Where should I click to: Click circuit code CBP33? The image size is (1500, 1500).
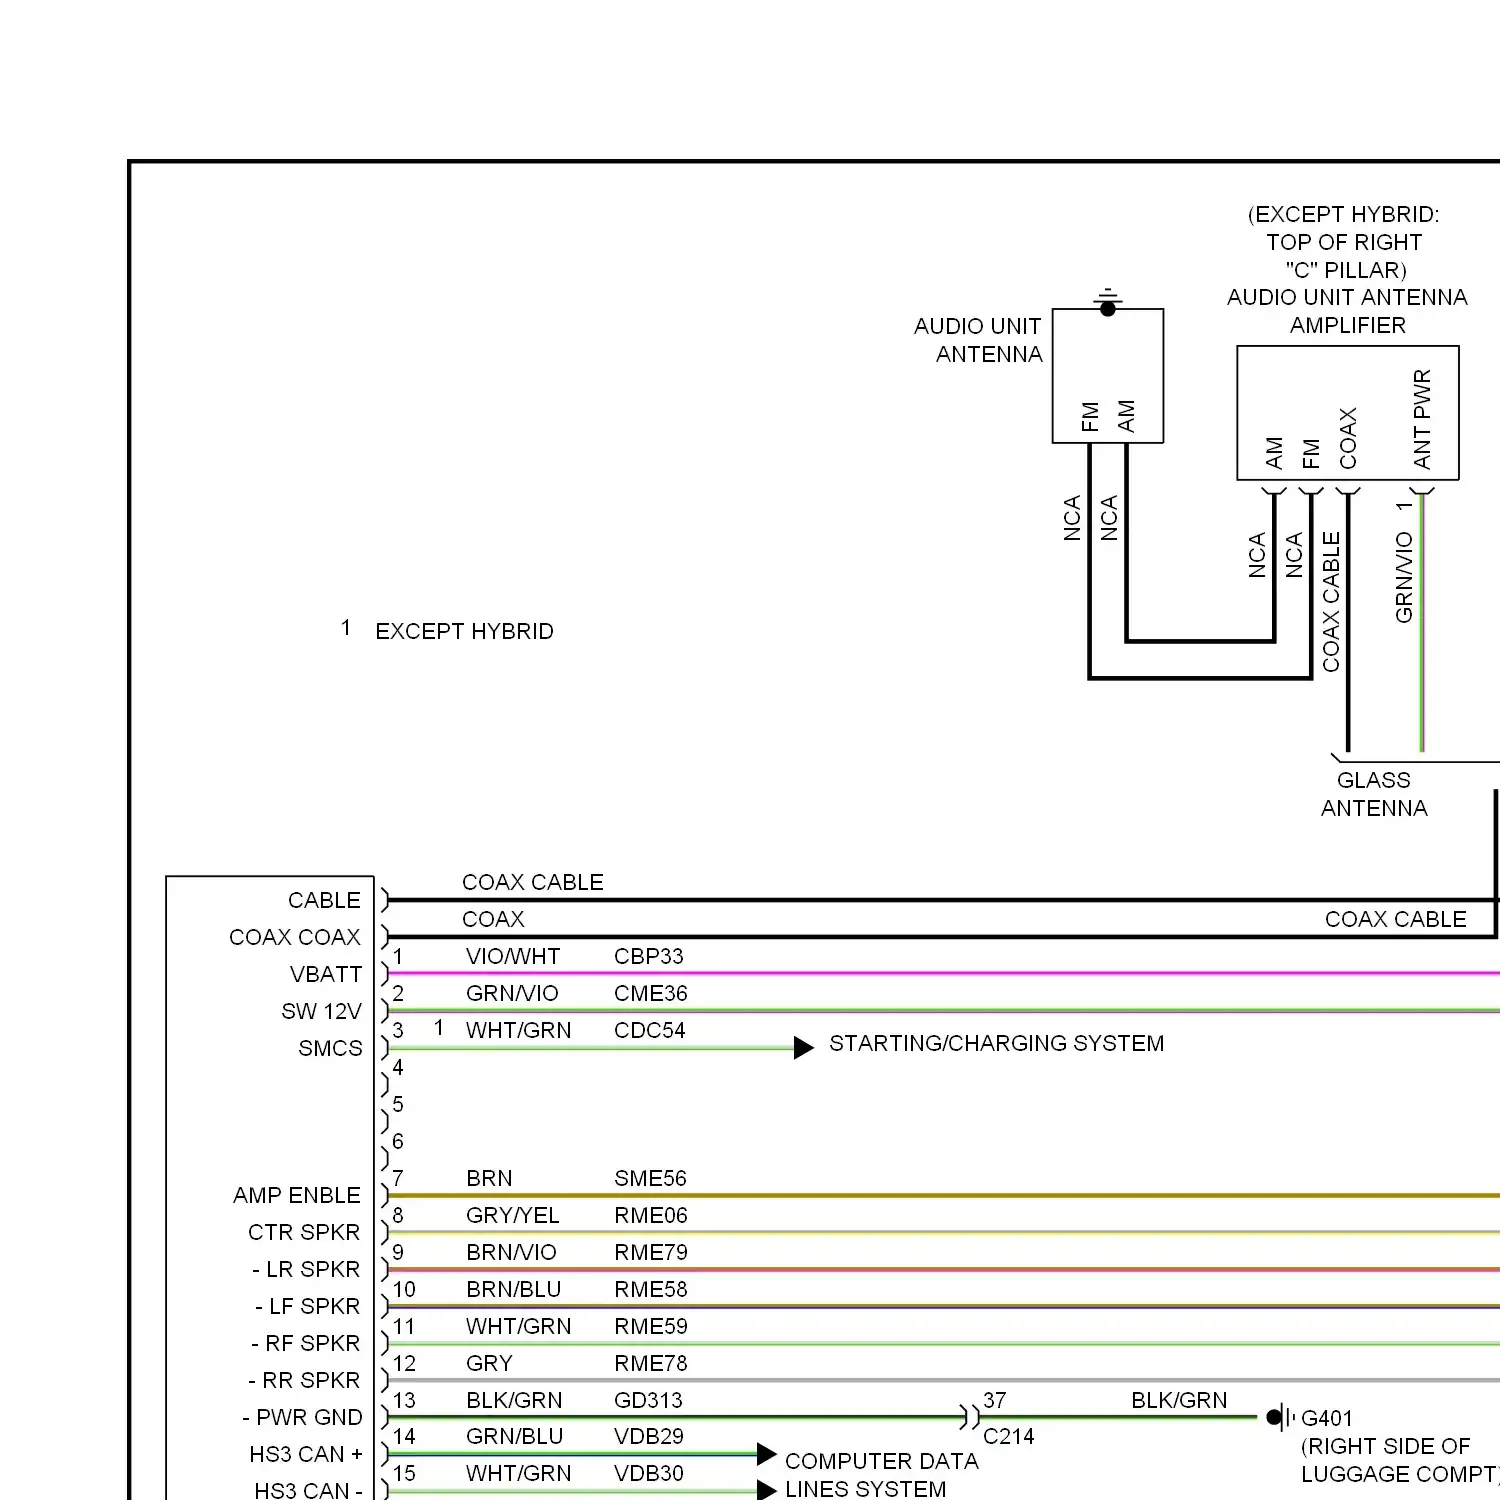pos(649,956)
